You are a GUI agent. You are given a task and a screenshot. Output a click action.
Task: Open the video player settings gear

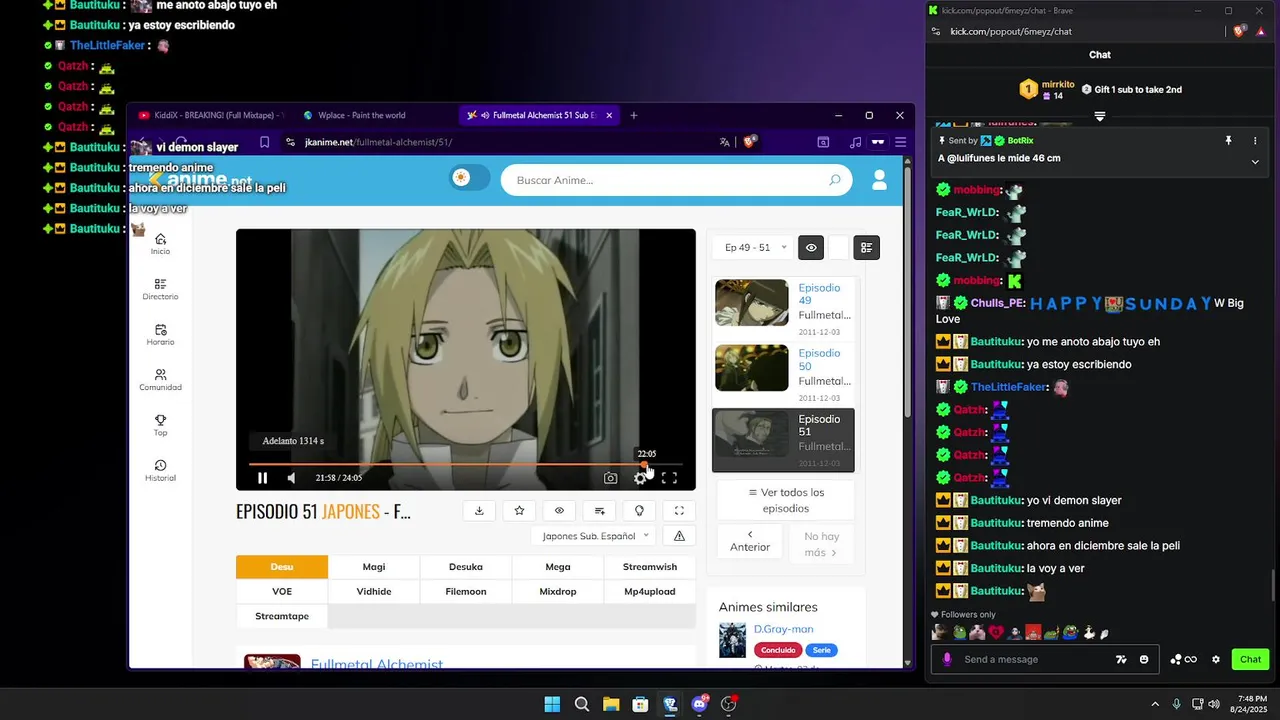click(640, 478)
